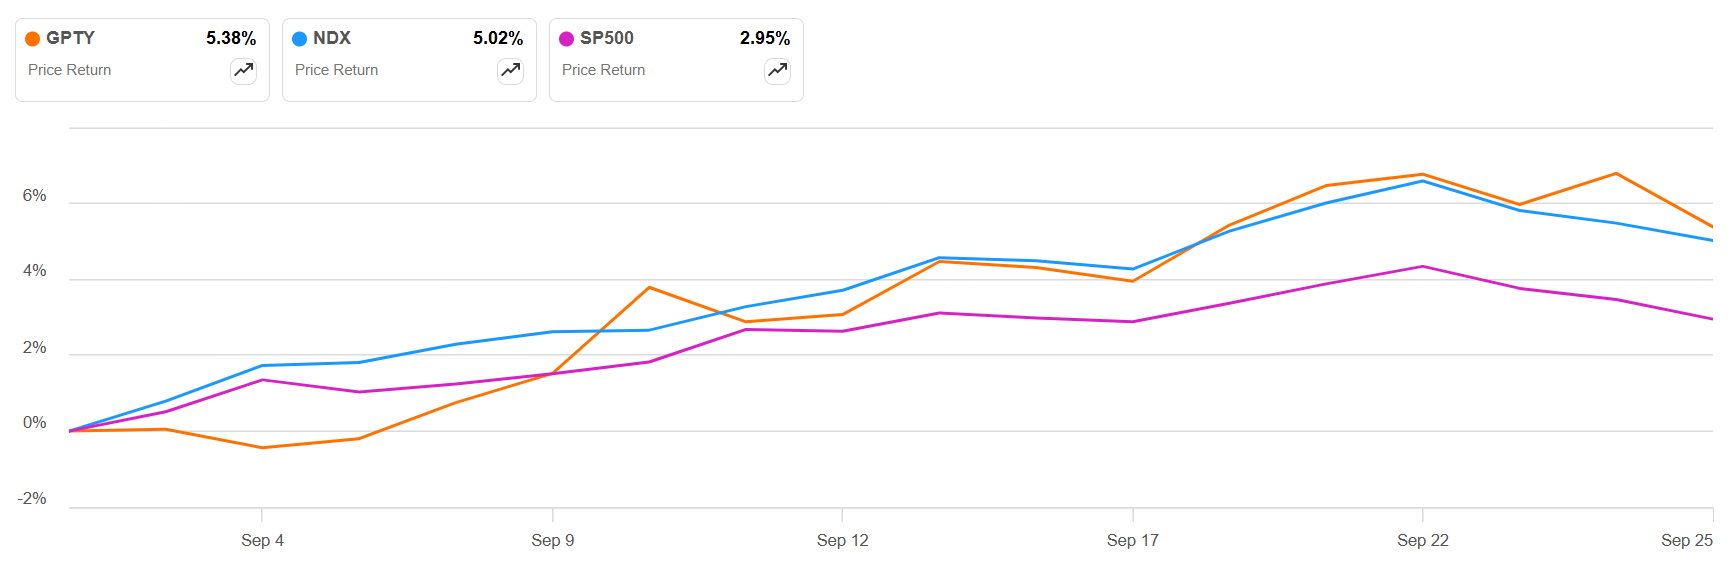Open the NDX ticker label

(332, 38)
